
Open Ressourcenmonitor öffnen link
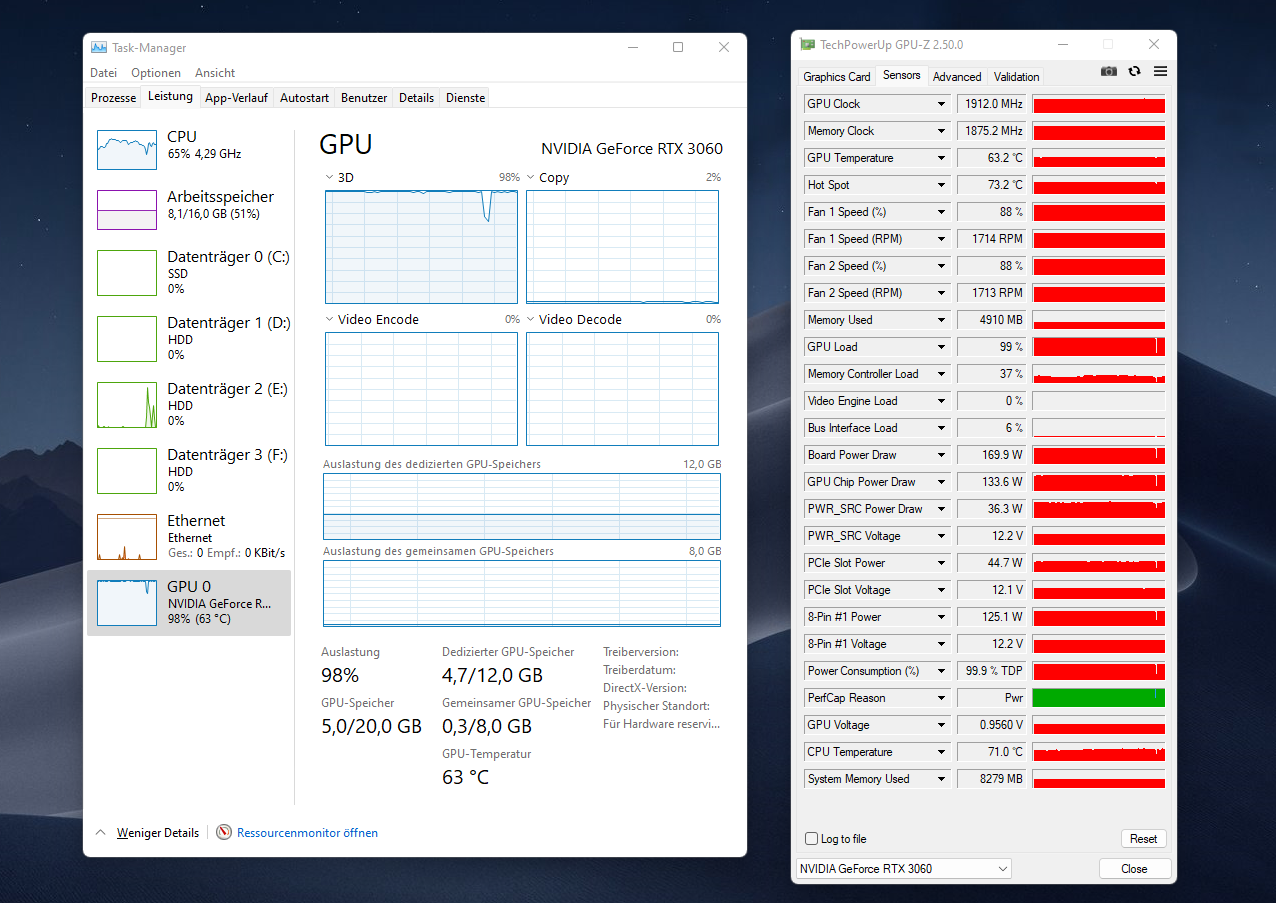[x=307, y=832]
